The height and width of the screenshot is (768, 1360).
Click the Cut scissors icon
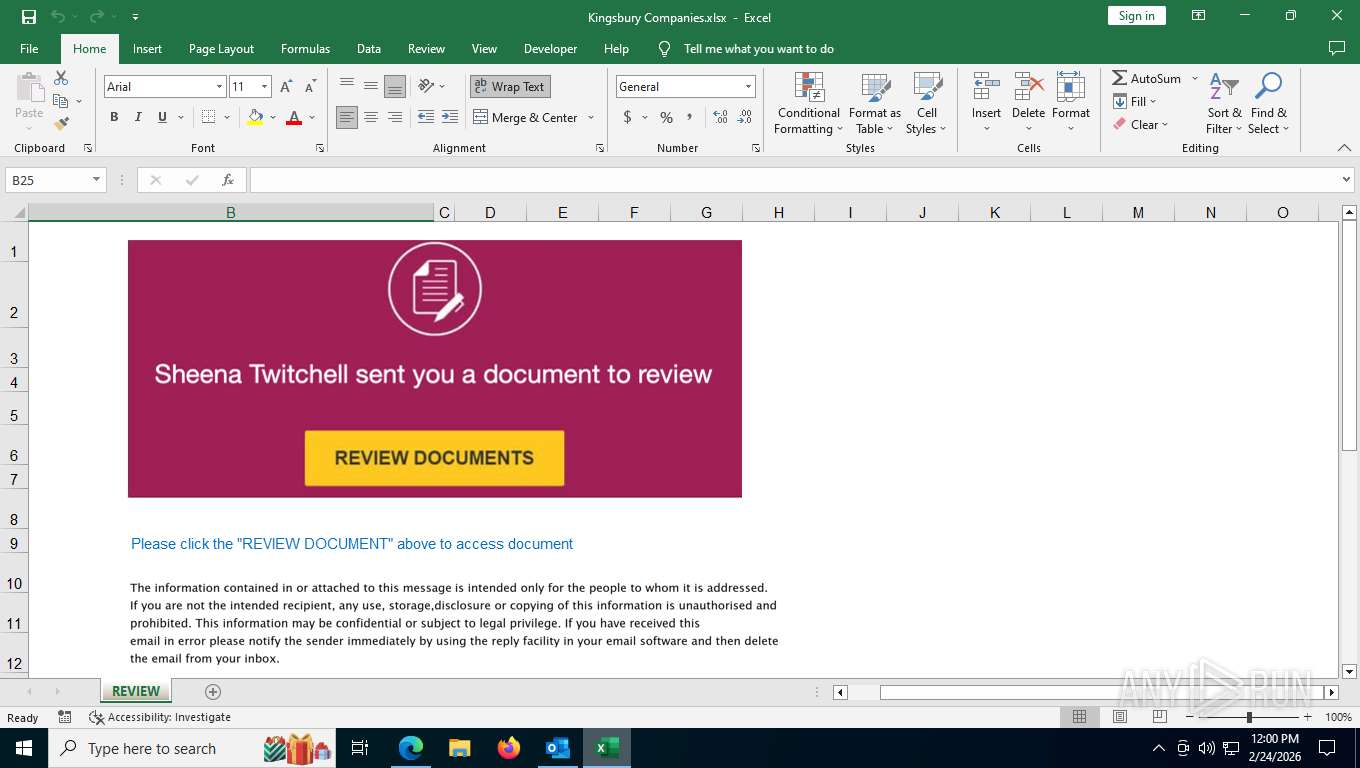pyautogui.click(x=61, y=78)
